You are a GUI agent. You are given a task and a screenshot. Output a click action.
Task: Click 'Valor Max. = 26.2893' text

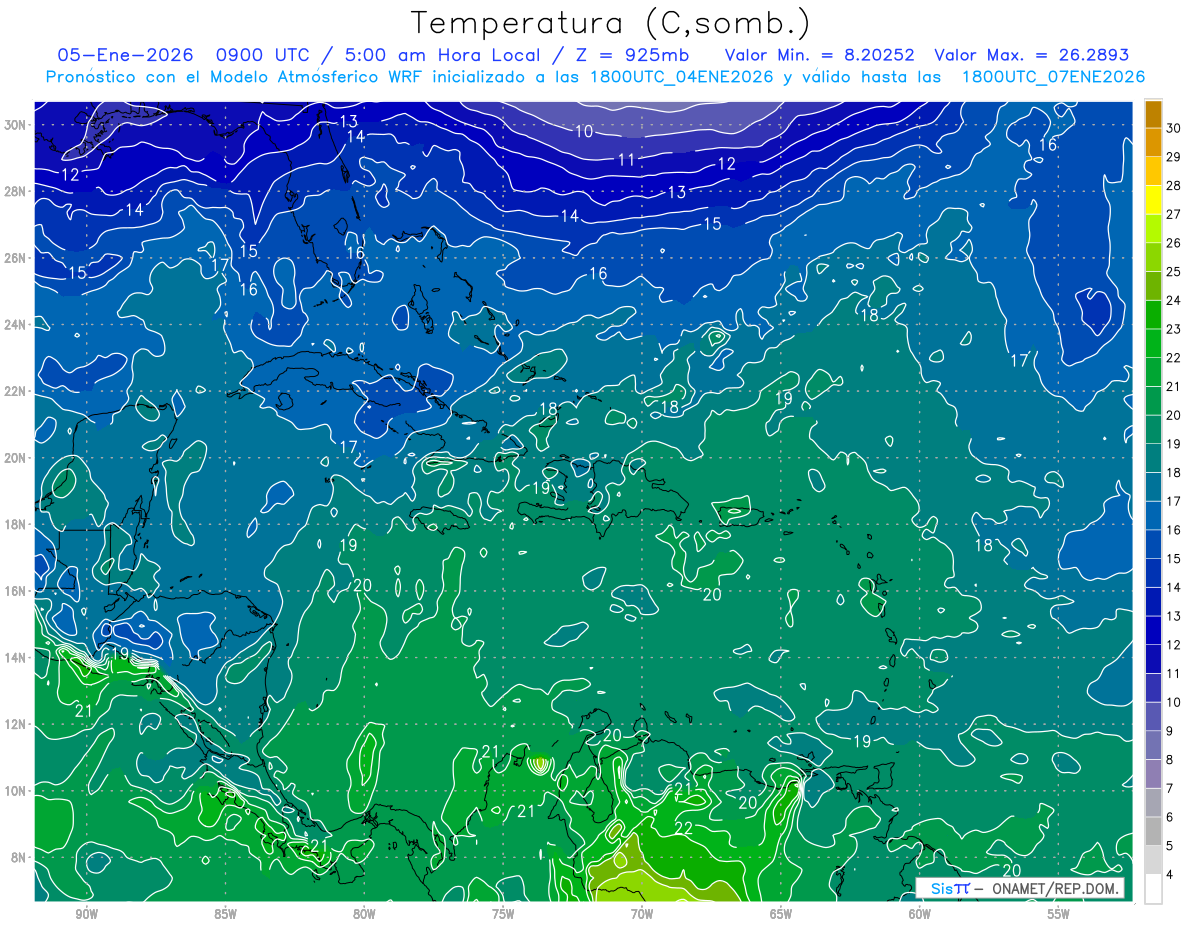1031,55
